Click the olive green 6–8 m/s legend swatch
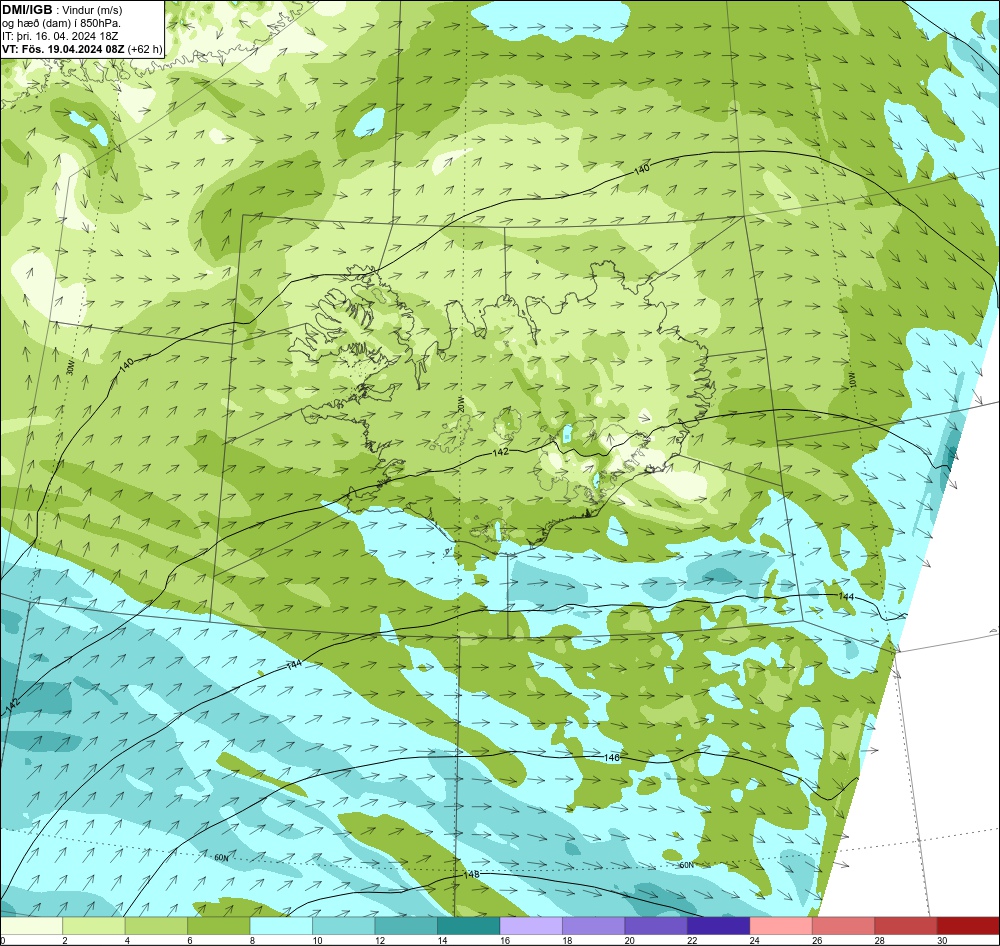The height and width of the screenshot is (946, 1000). 219,926
